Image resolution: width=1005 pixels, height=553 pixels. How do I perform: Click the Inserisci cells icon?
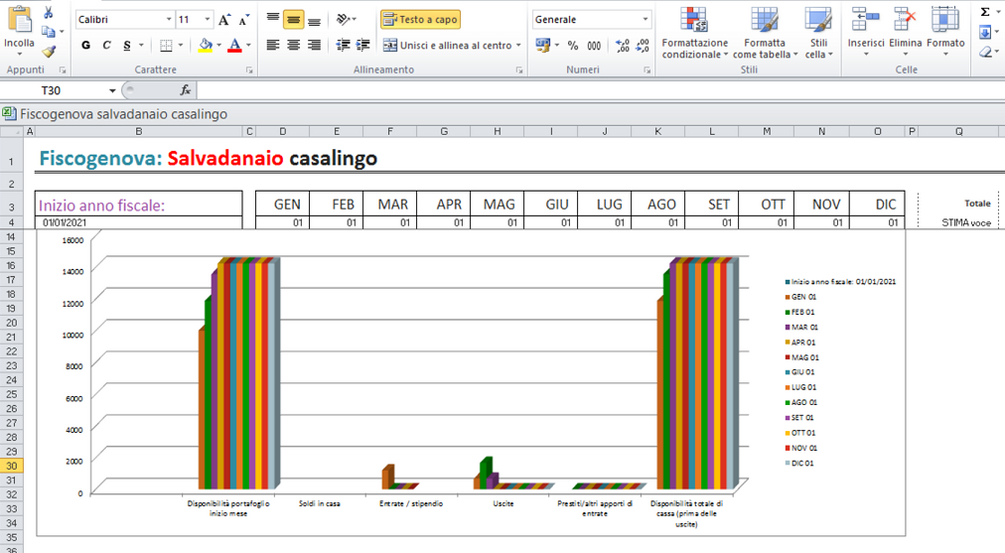(866, 20)
